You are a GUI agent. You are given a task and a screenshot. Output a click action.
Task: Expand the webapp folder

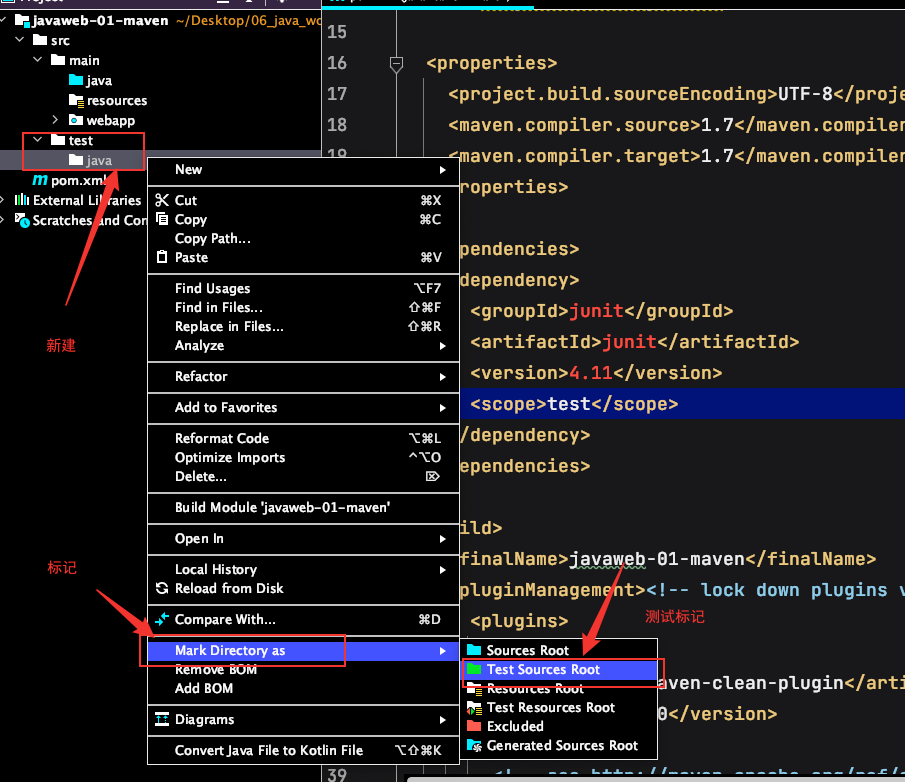[x=55, y=119]
